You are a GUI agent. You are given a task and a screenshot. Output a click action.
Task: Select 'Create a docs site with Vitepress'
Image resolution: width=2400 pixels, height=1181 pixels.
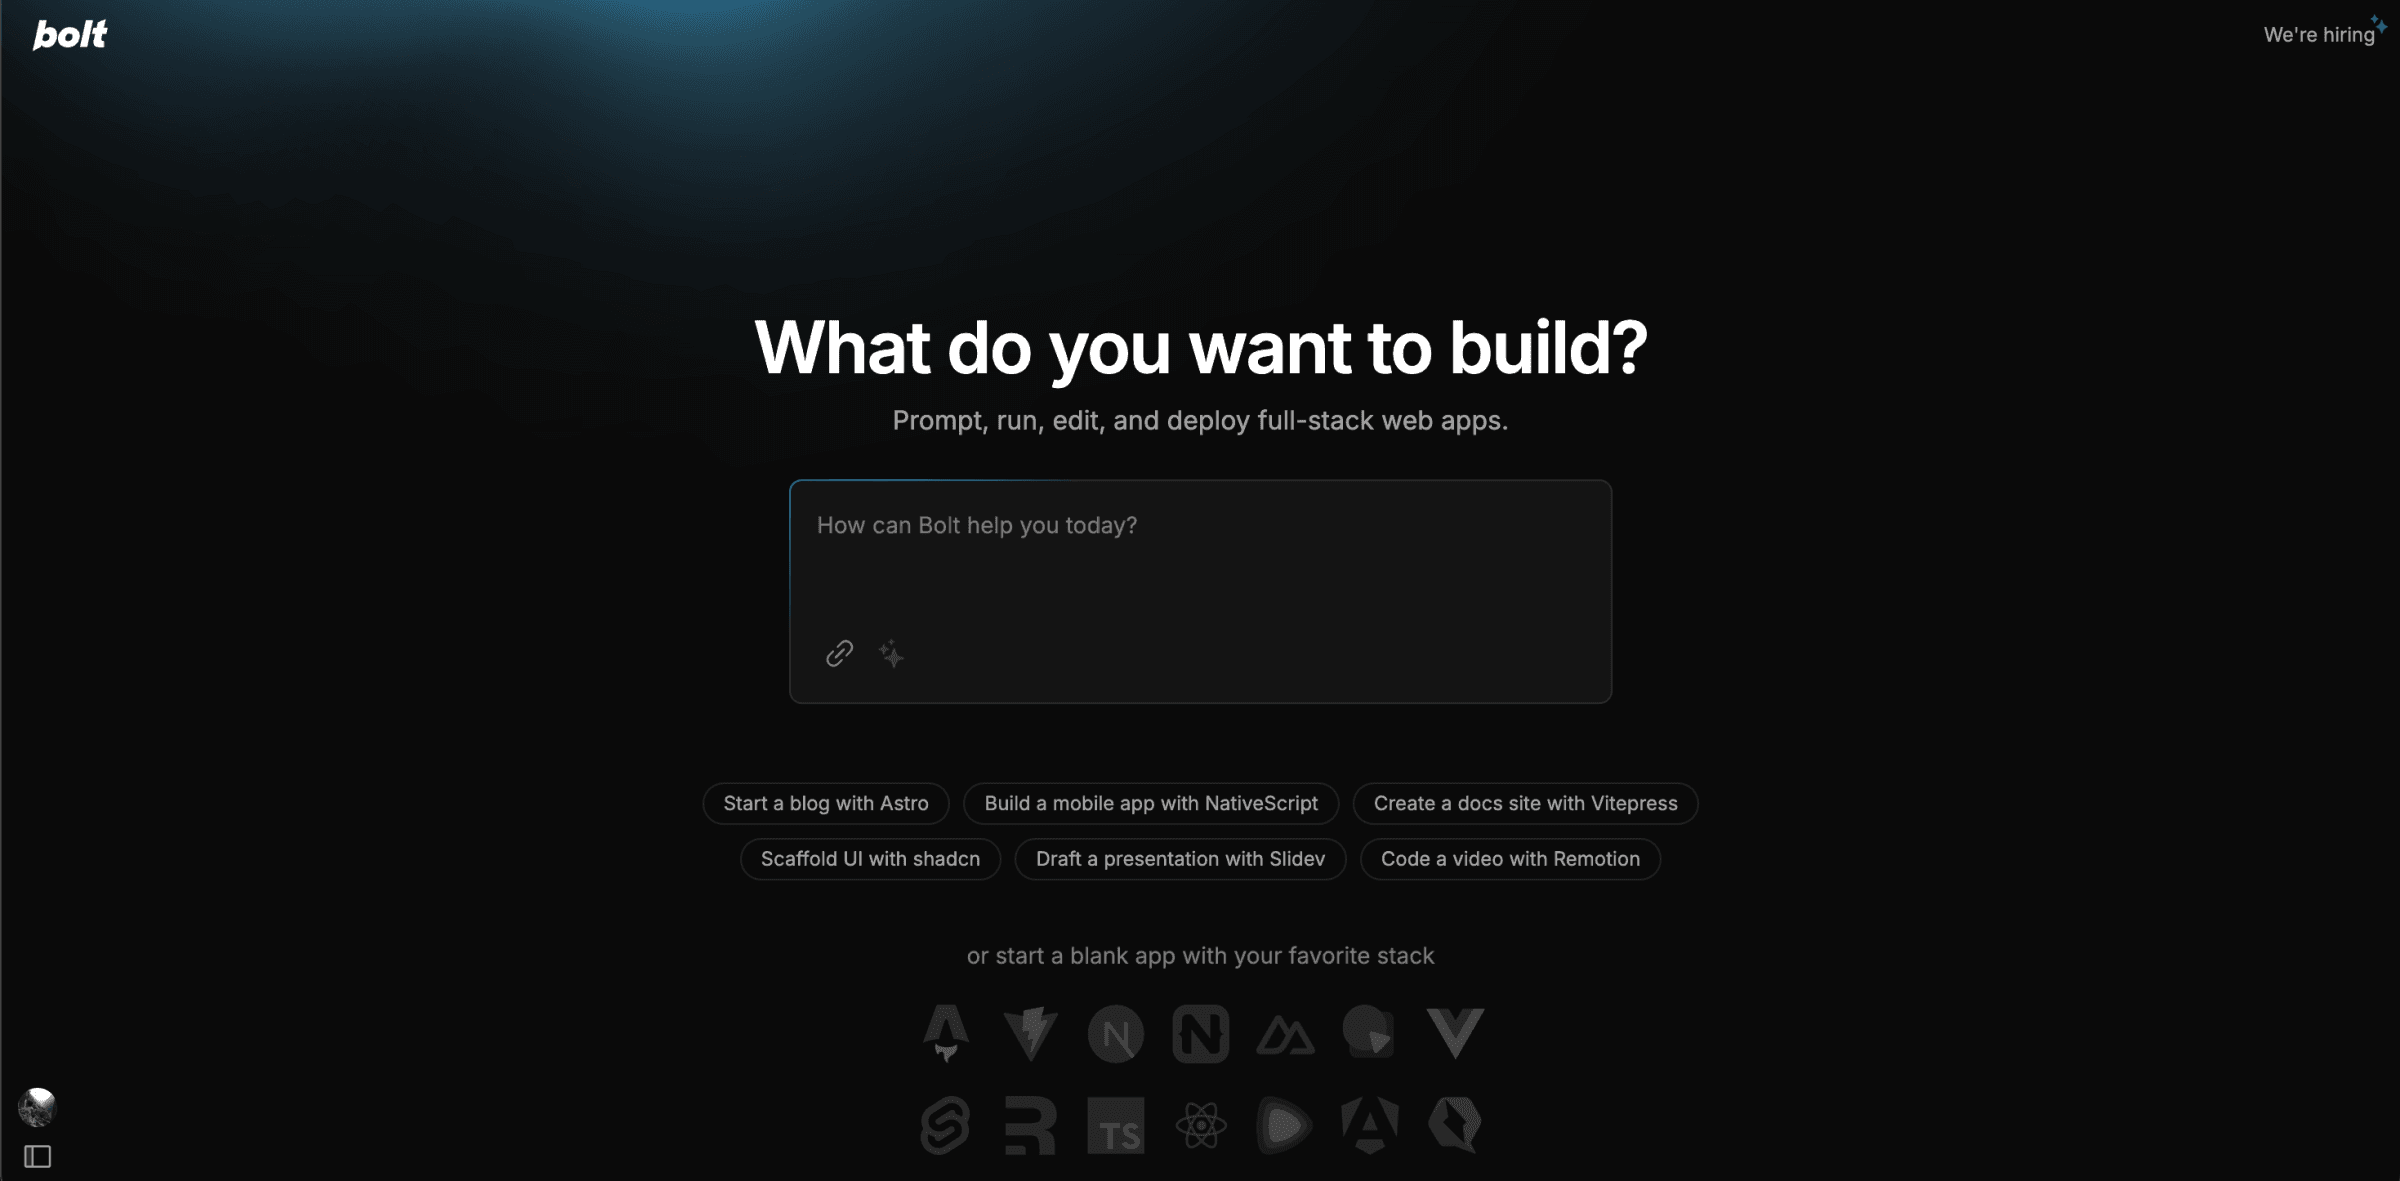click(x=1524, y=802)
